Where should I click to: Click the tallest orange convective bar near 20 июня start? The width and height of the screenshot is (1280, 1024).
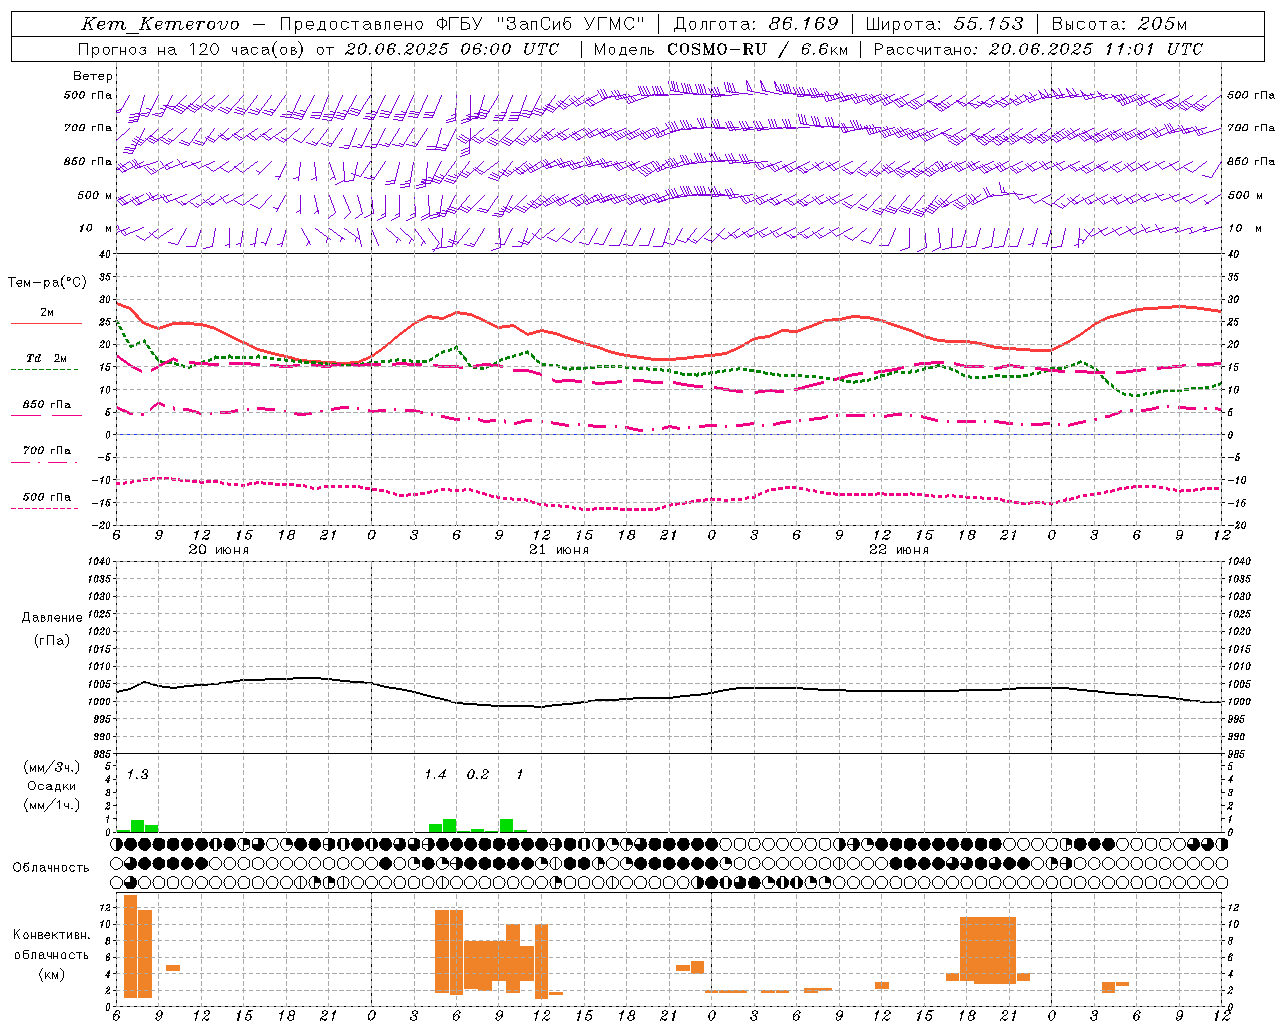point(130,946)
